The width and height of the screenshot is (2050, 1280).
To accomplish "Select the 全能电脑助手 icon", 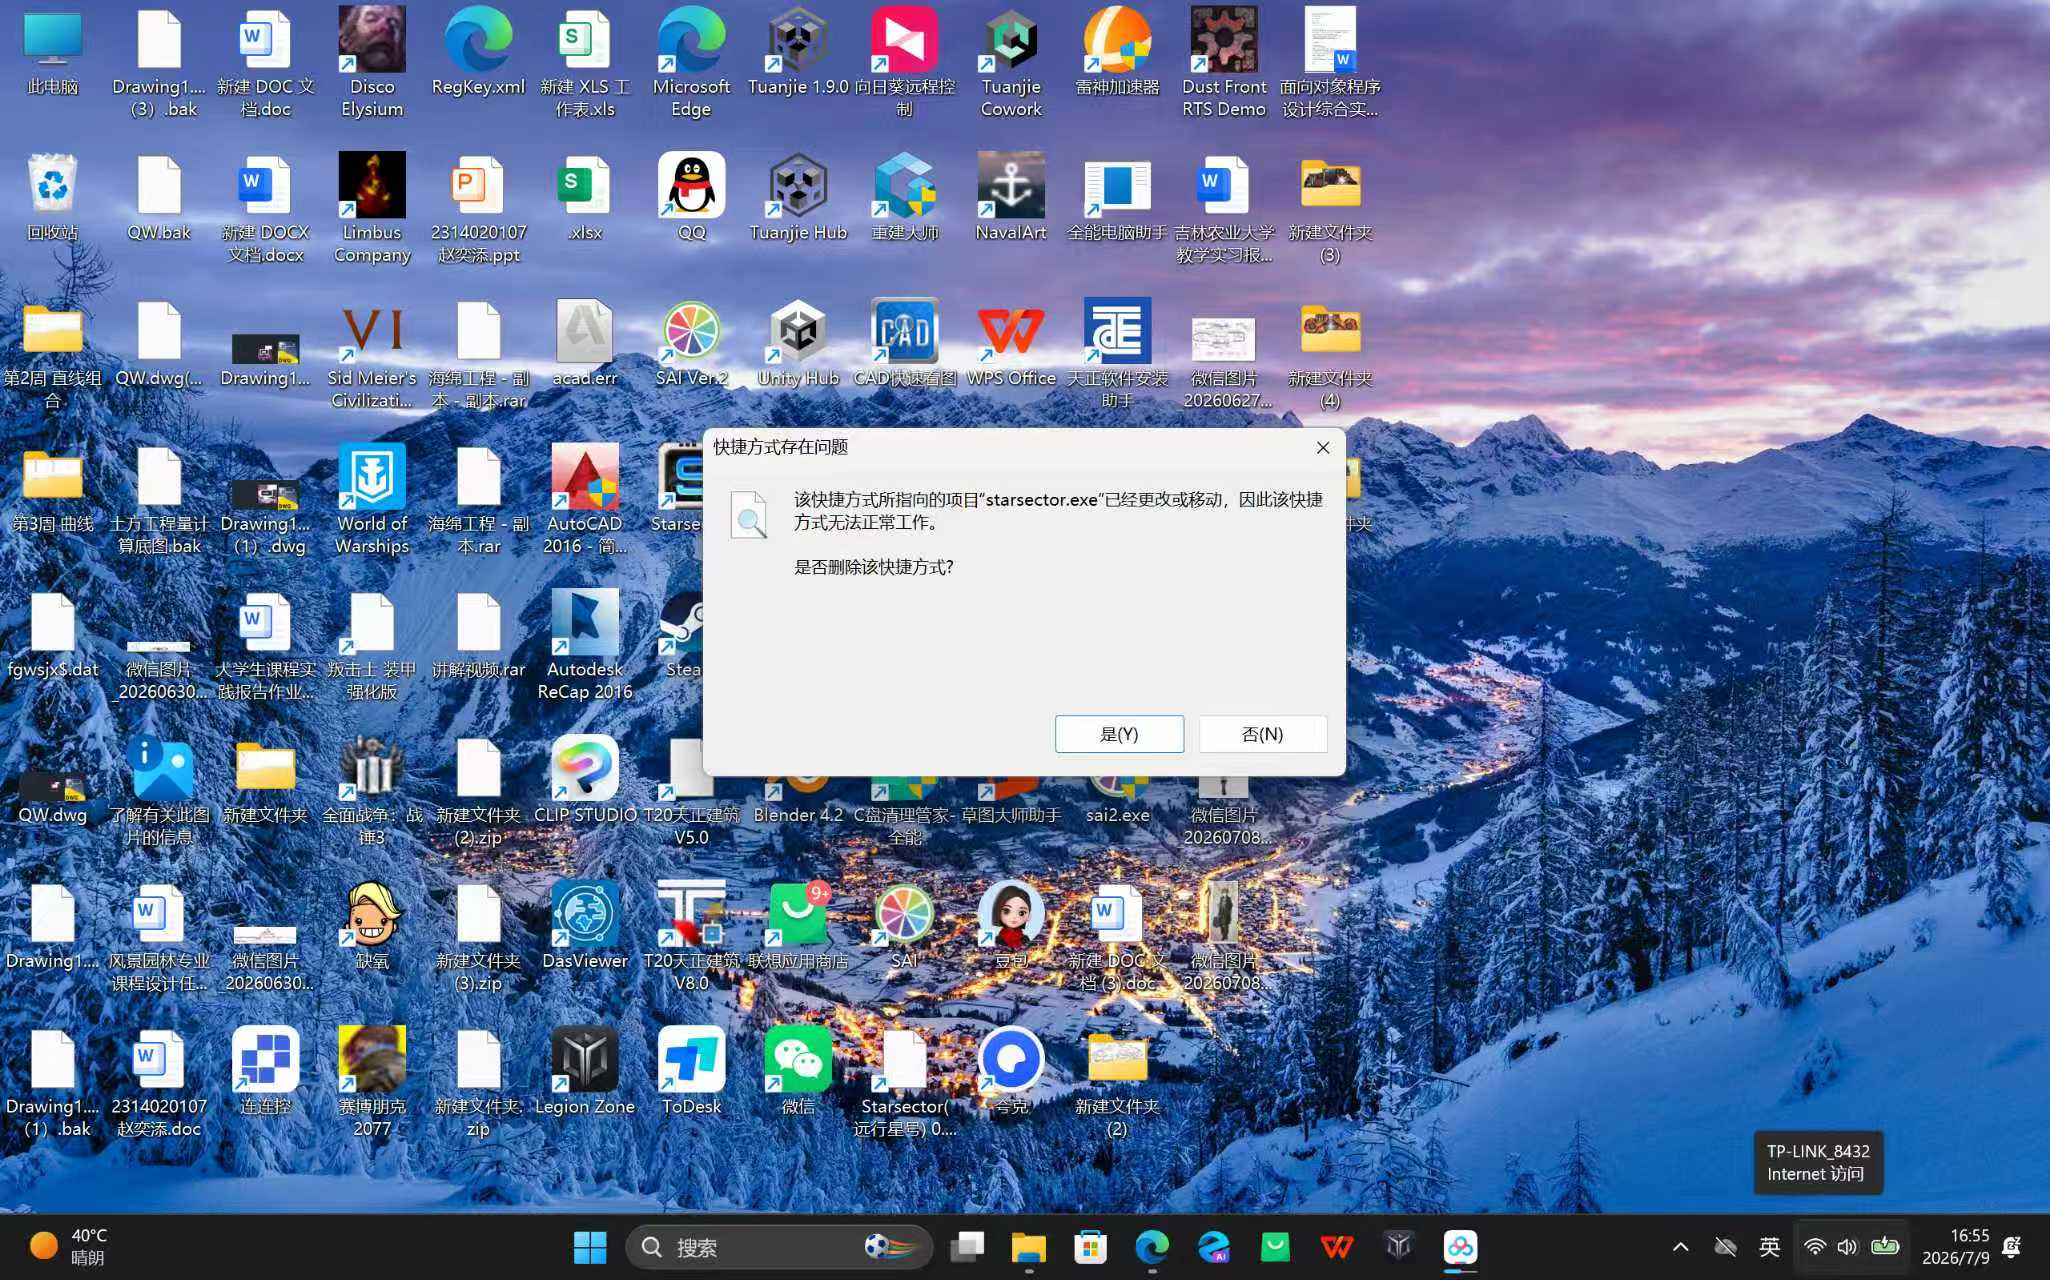I will [1117, 198].
